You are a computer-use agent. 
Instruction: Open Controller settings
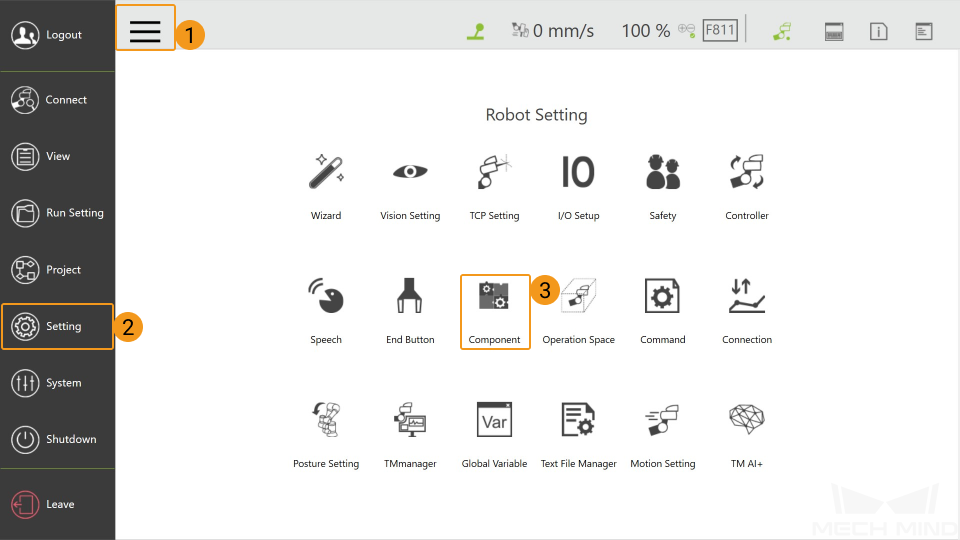tap(747, 187)
